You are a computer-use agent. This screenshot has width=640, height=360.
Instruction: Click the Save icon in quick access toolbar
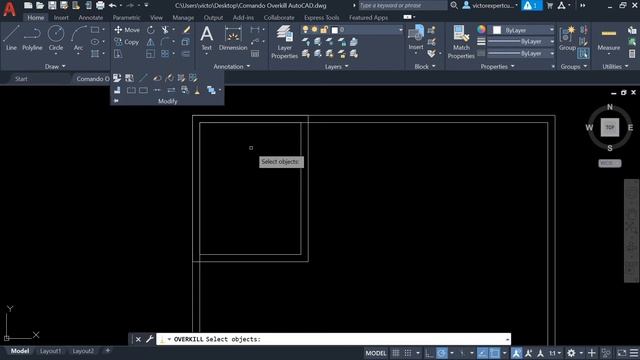[x=52, y=5]
